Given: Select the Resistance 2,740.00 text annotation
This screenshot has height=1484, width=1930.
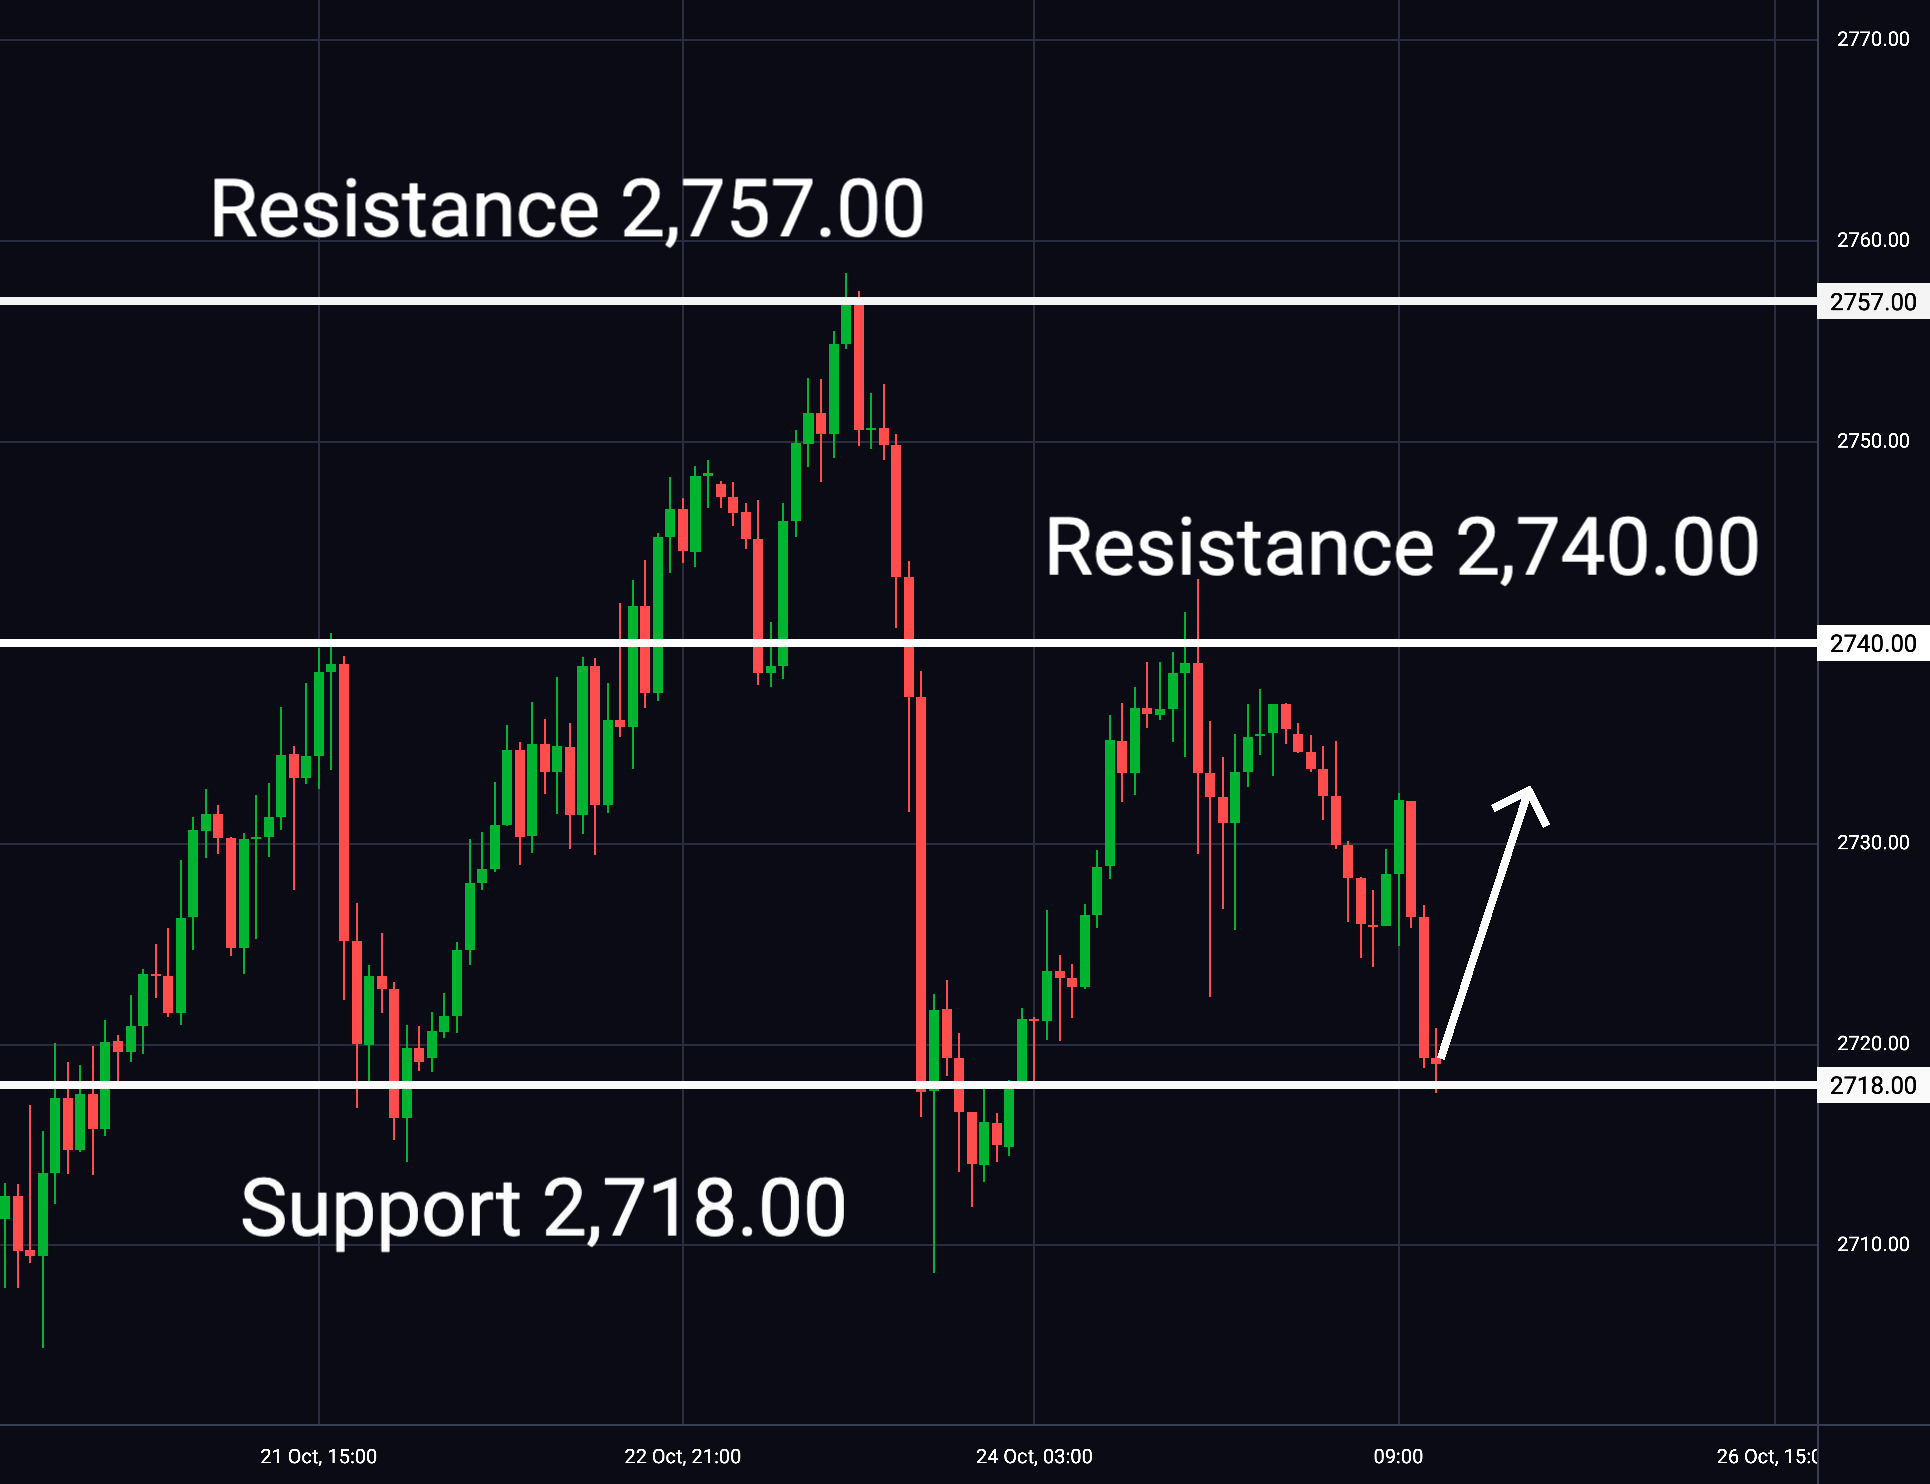Looking at the screenshot, I should 1402,547.
